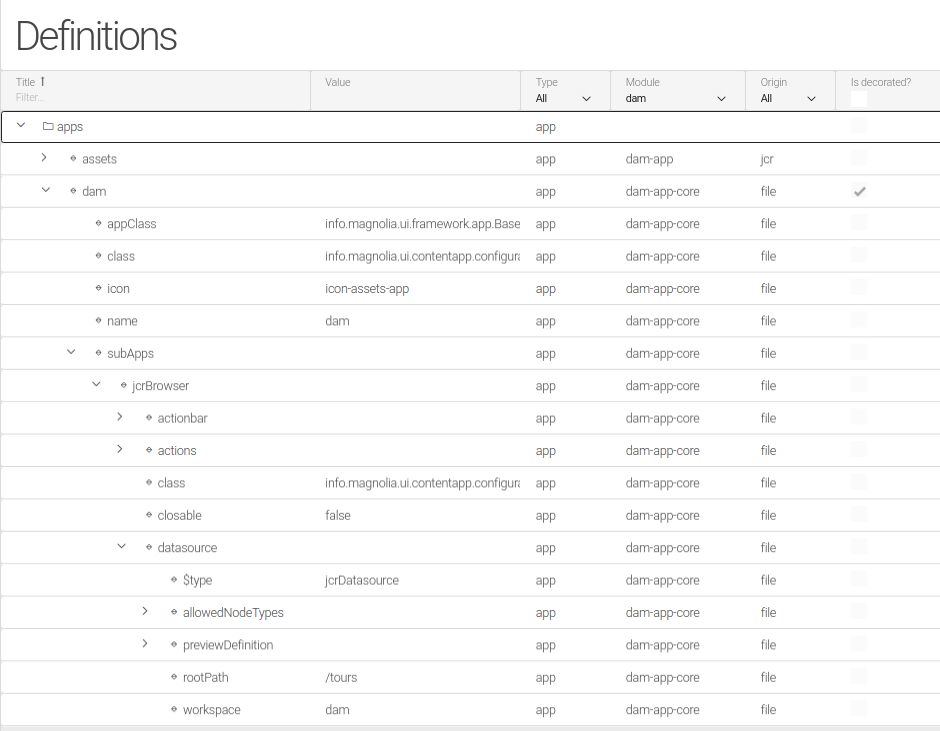Image resolution: width=940 pixels, height=731 pixels.
Task: Sort by the Title column arrow
Action: click(43, 82)
